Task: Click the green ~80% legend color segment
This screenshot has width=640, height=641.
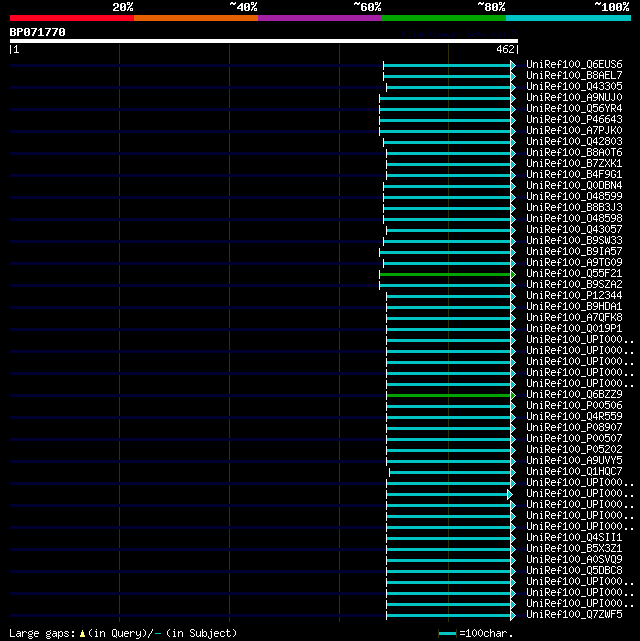Action: pos(444,18)
